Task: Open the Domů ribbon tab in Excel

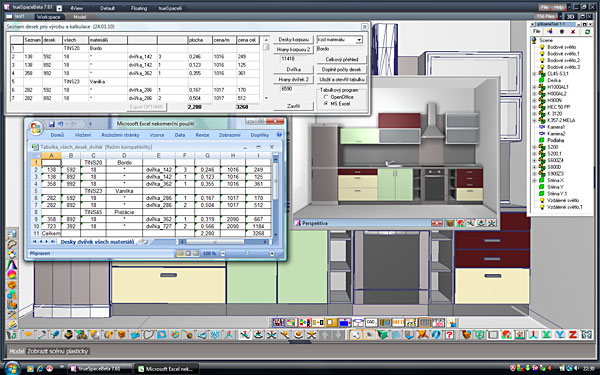Action: click(x=57, y=135)
